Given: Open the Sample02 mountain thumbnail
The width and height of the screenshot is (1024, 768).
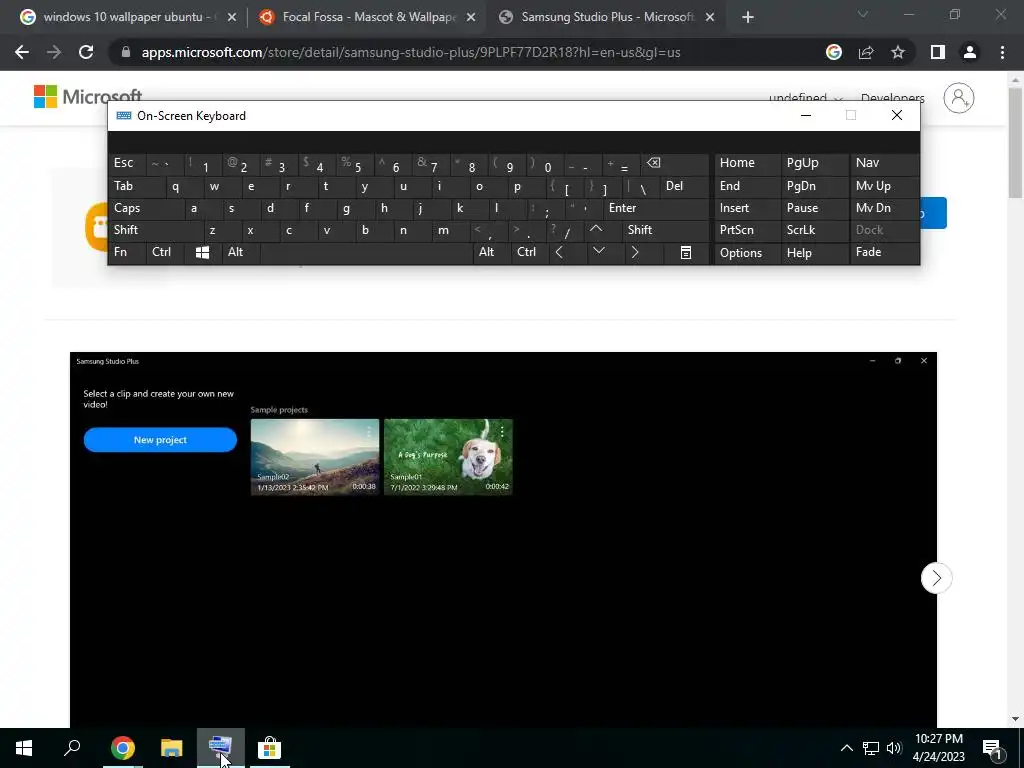Looking at the screenshot, I should (315, 457).
